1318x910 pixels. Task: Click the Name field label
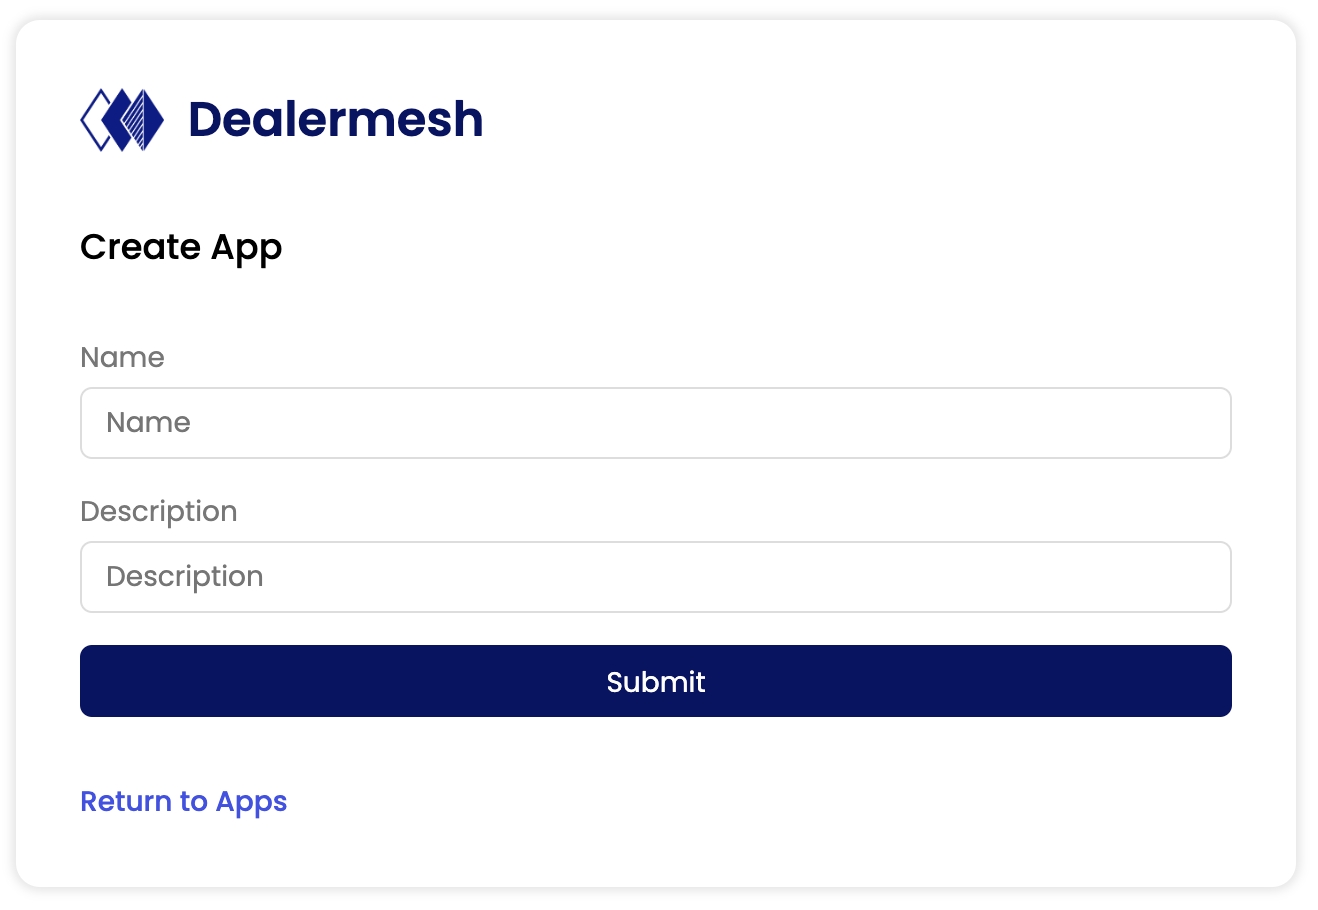coord(122,357)
